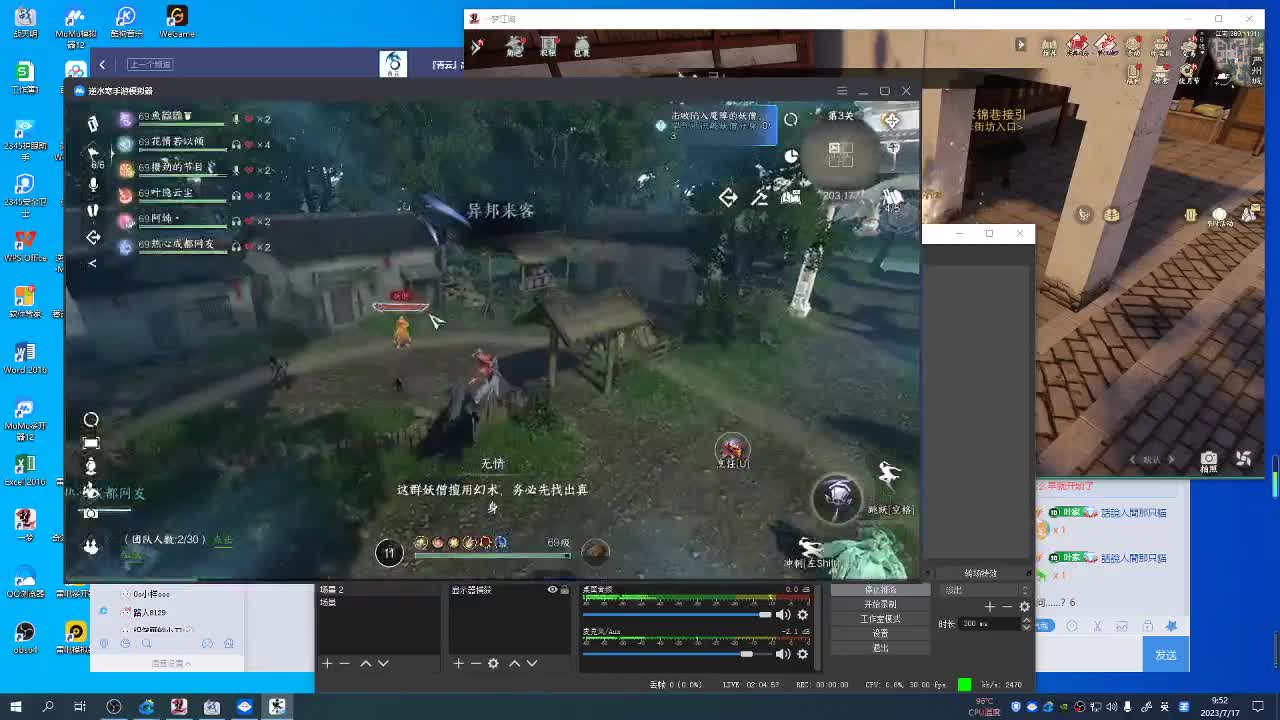The height and width of the screenshot is (720, 1280).
Task: Go back using channel panel arrow
Action: point(102,65)
